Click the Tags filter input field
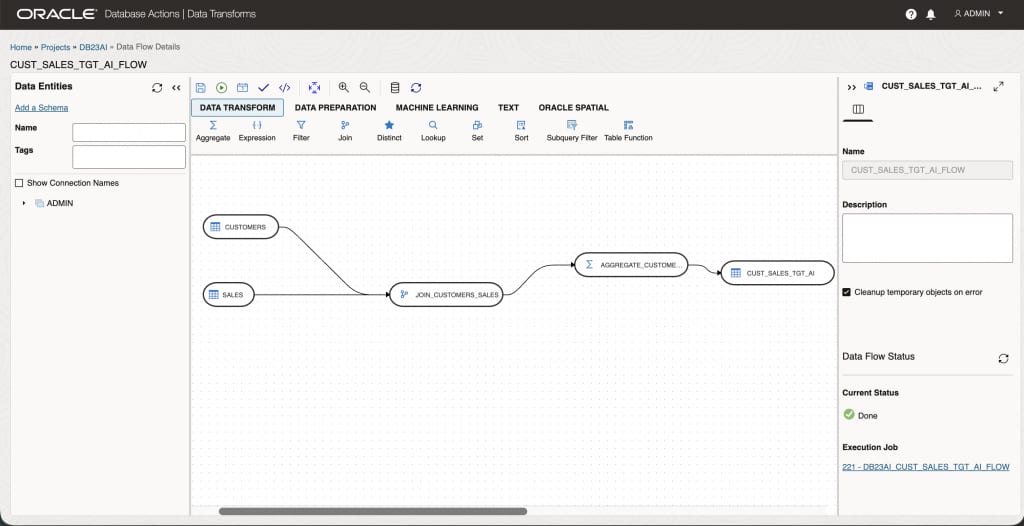1024x526 pixels. pos(129,157)
